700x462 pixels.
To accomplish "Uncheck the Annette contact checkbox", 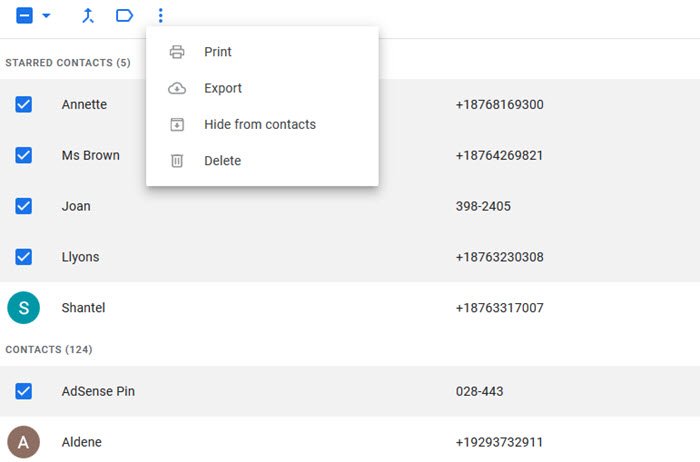I will 24,104.
